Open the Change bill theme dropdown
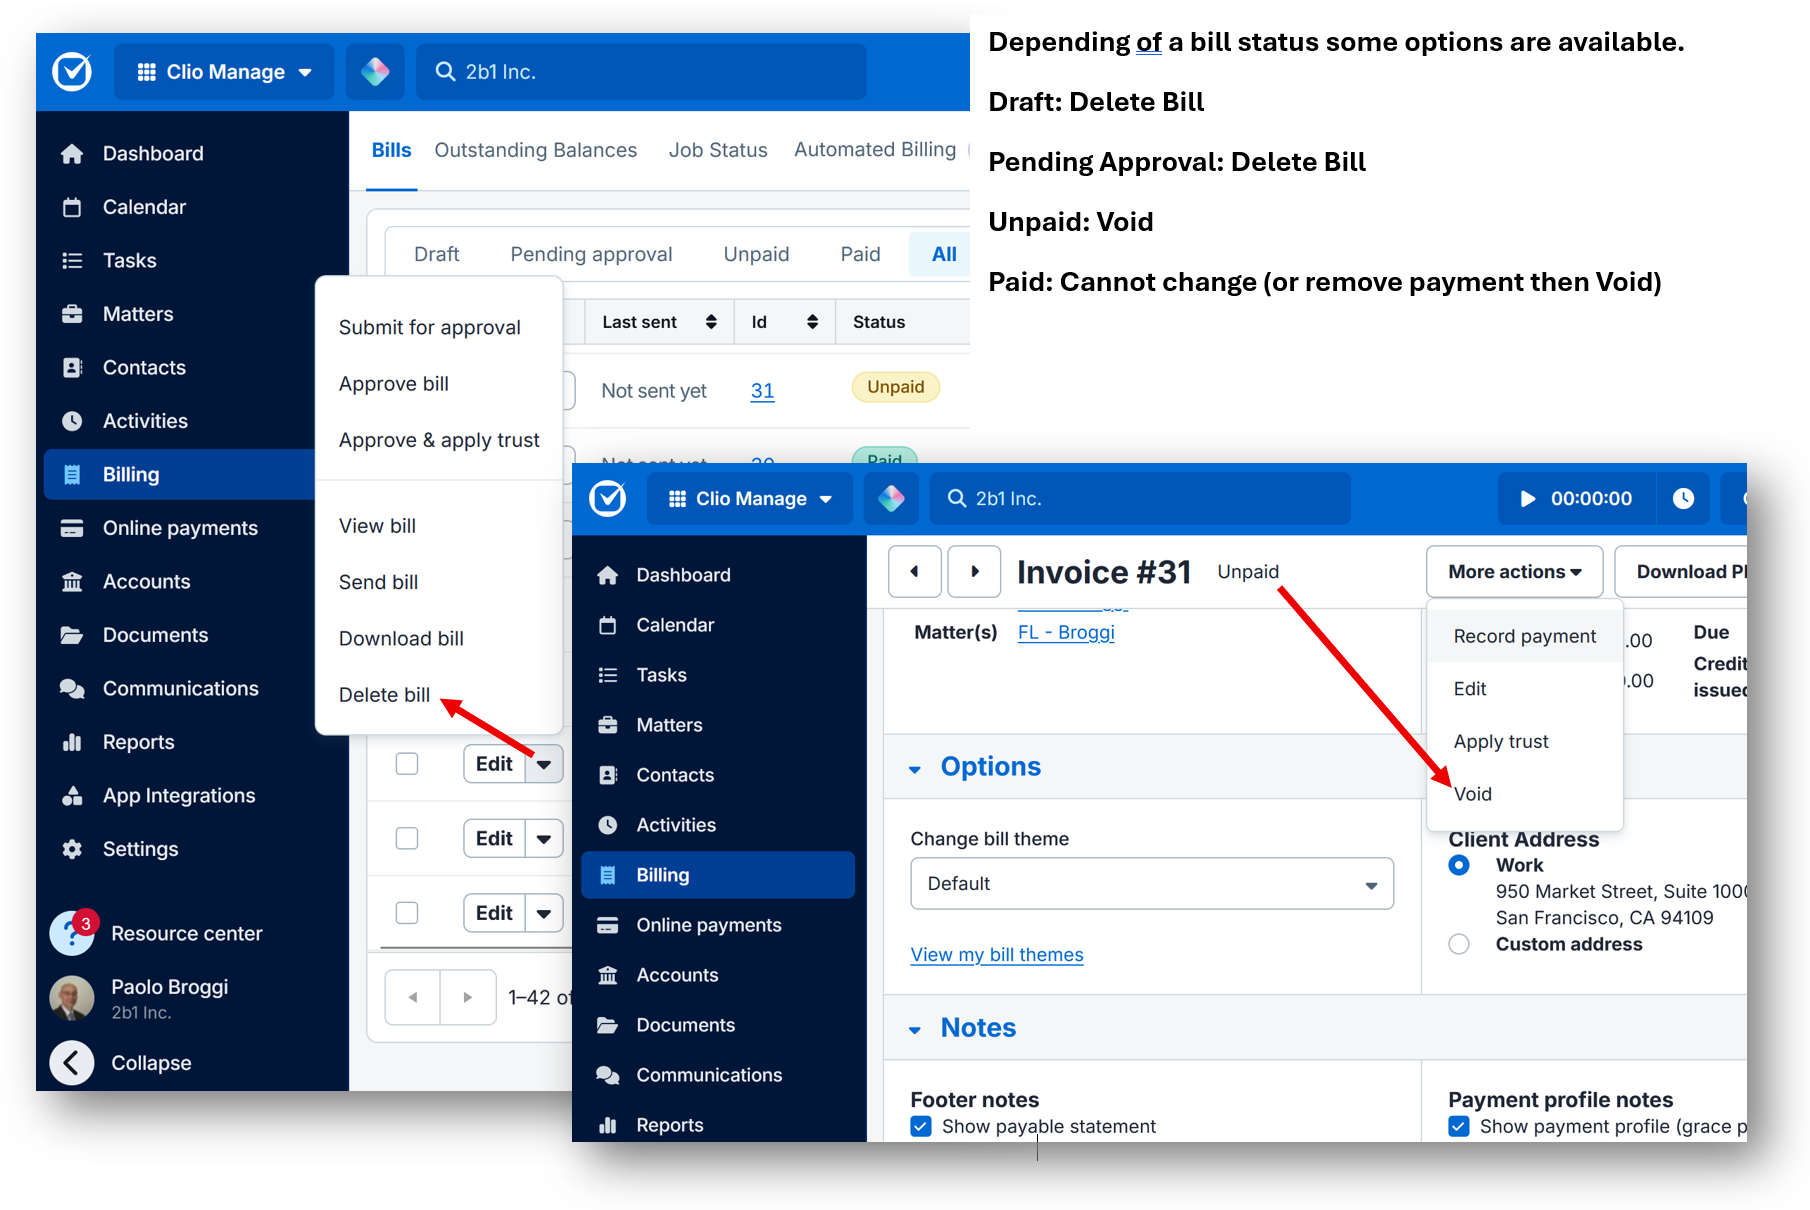 click(1151, 883)
